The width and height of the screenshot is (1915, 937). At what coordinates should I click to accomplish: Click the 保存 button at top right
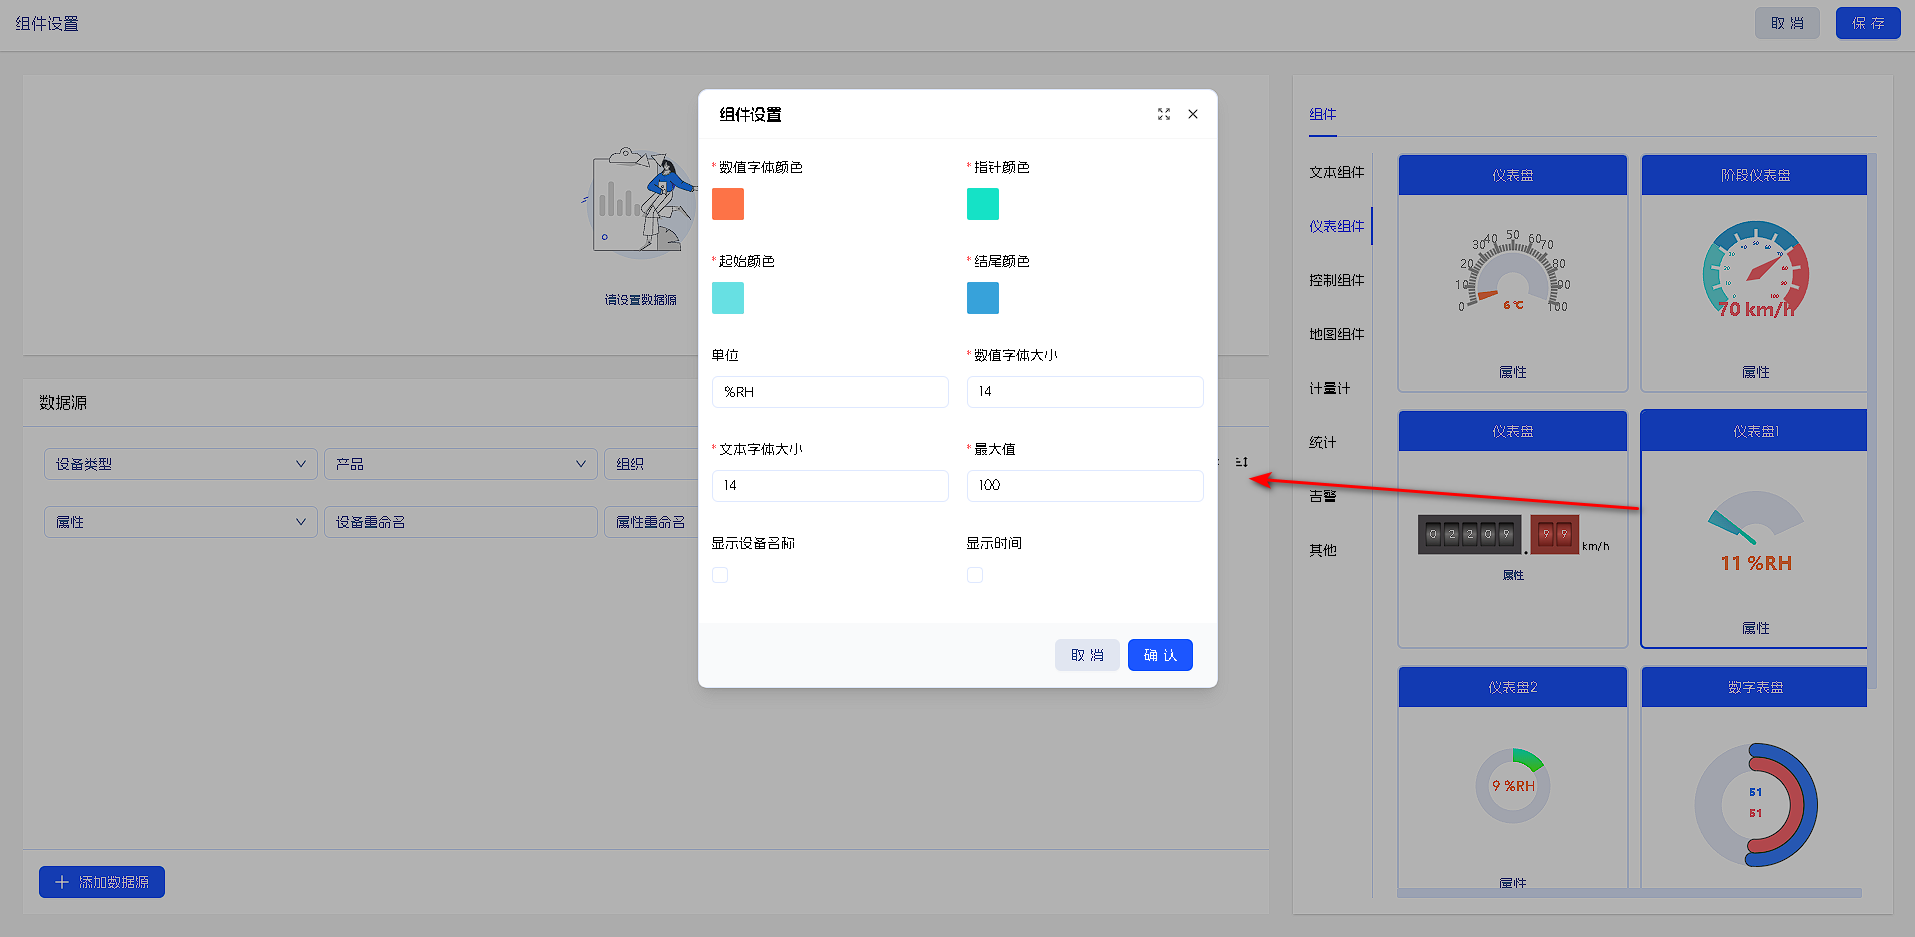[1867, 23]
